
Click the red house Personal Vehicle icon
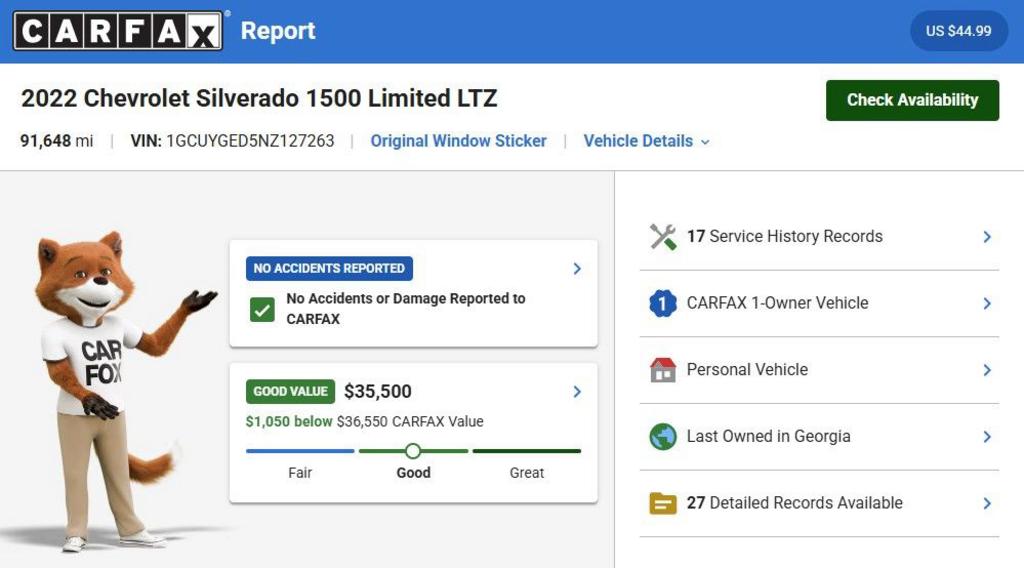click(663, 370)
